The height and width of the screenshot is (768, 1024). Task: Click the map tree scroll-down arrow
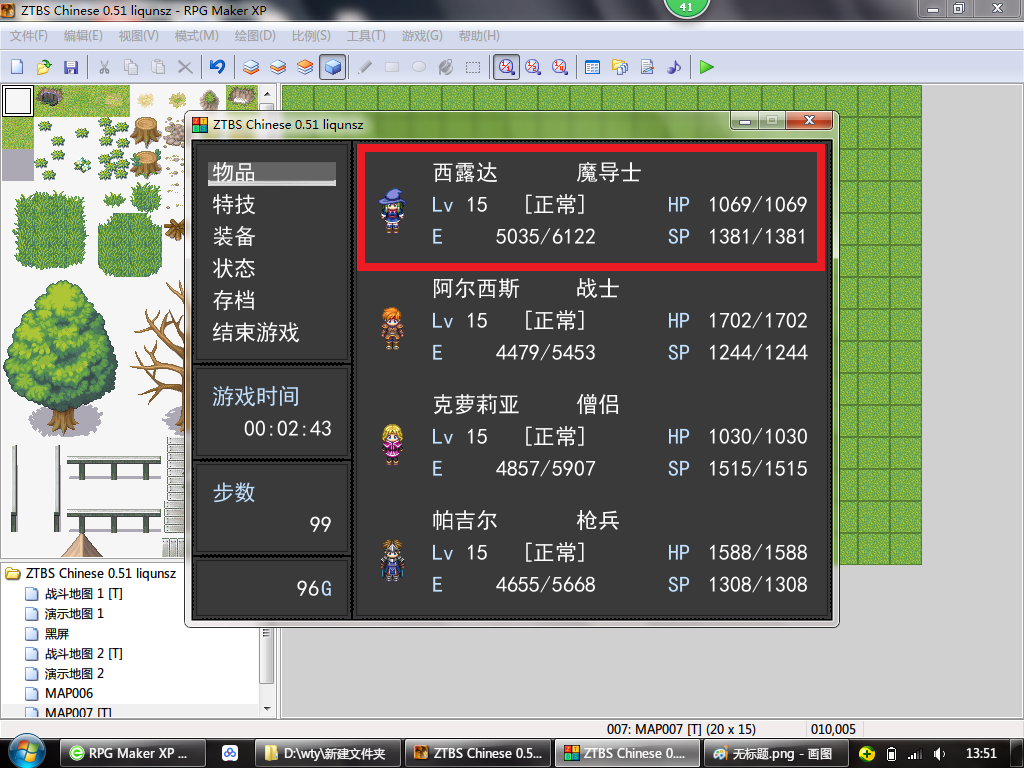pos(266,709)
